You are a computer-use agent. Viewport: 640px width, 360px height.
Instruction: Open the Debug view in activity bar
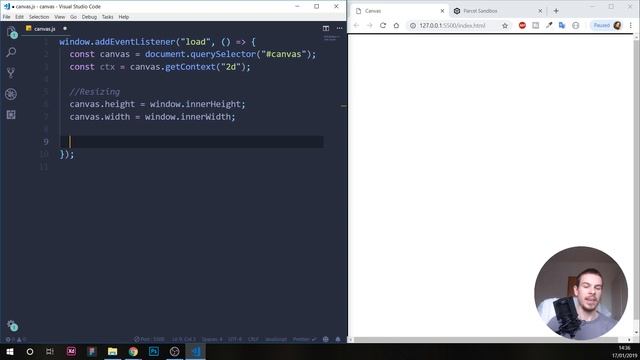(11, 94)
